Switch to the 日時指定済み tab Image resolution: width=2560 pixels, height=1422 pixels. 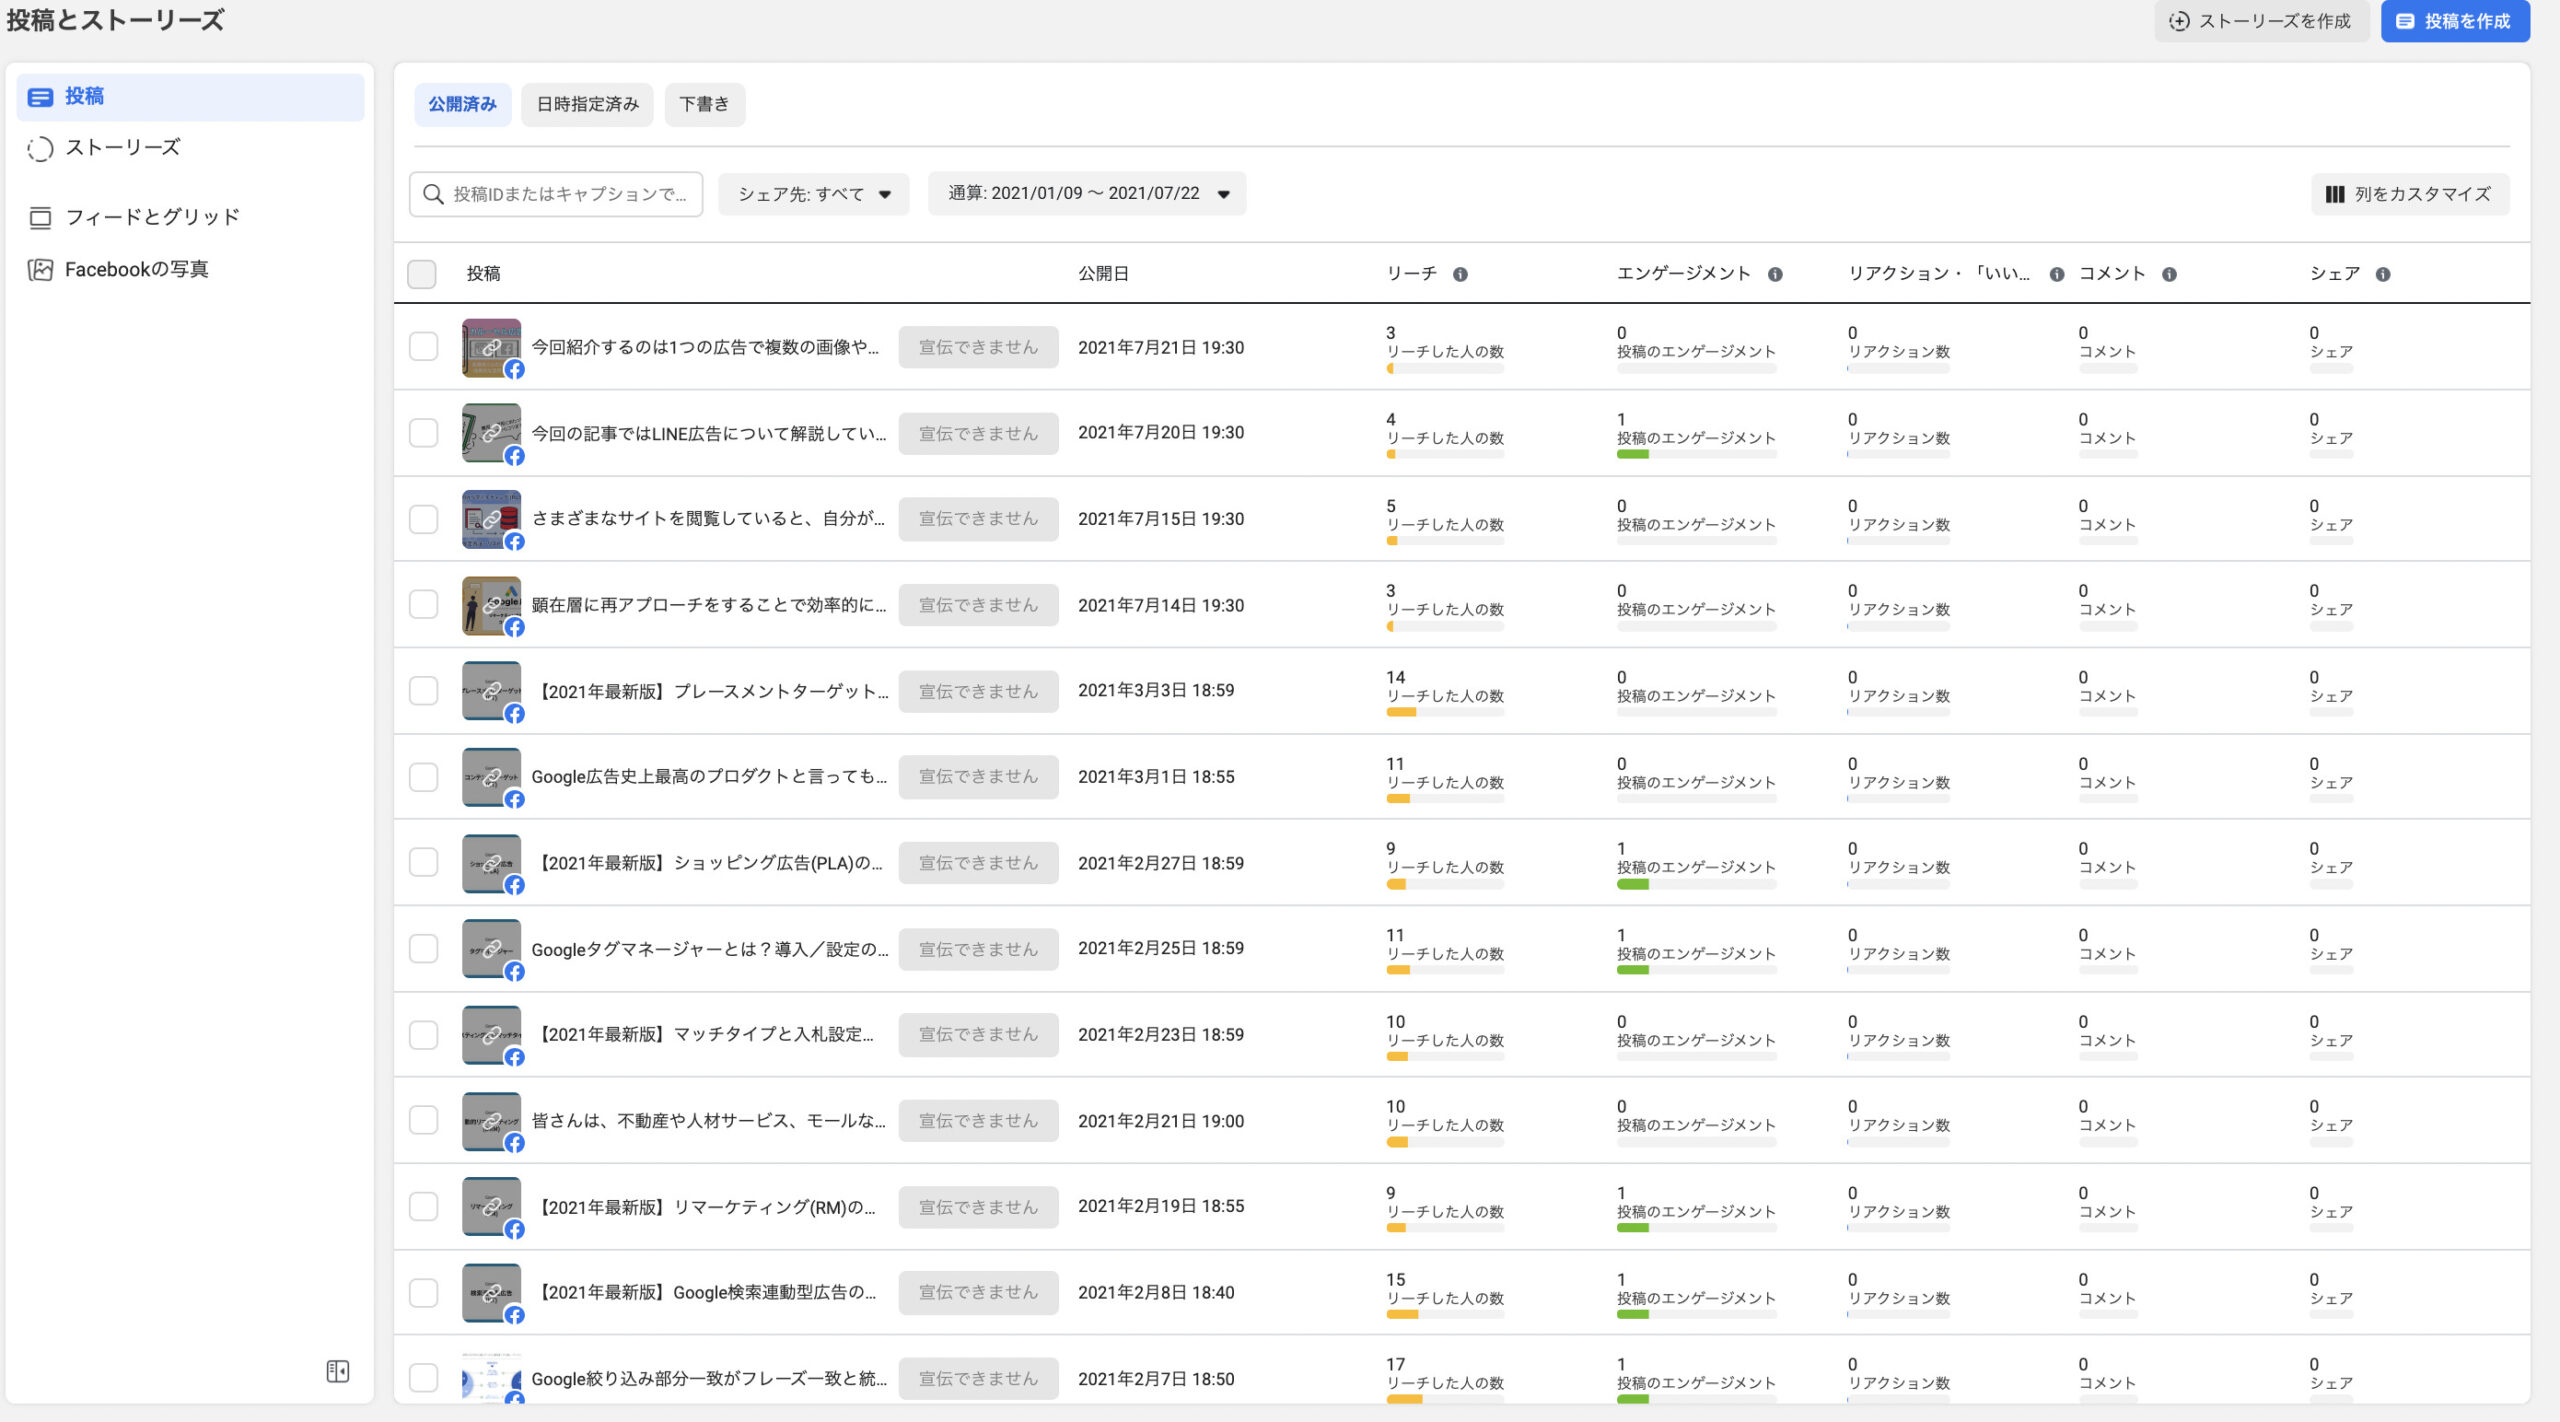[x=587, y=104]
